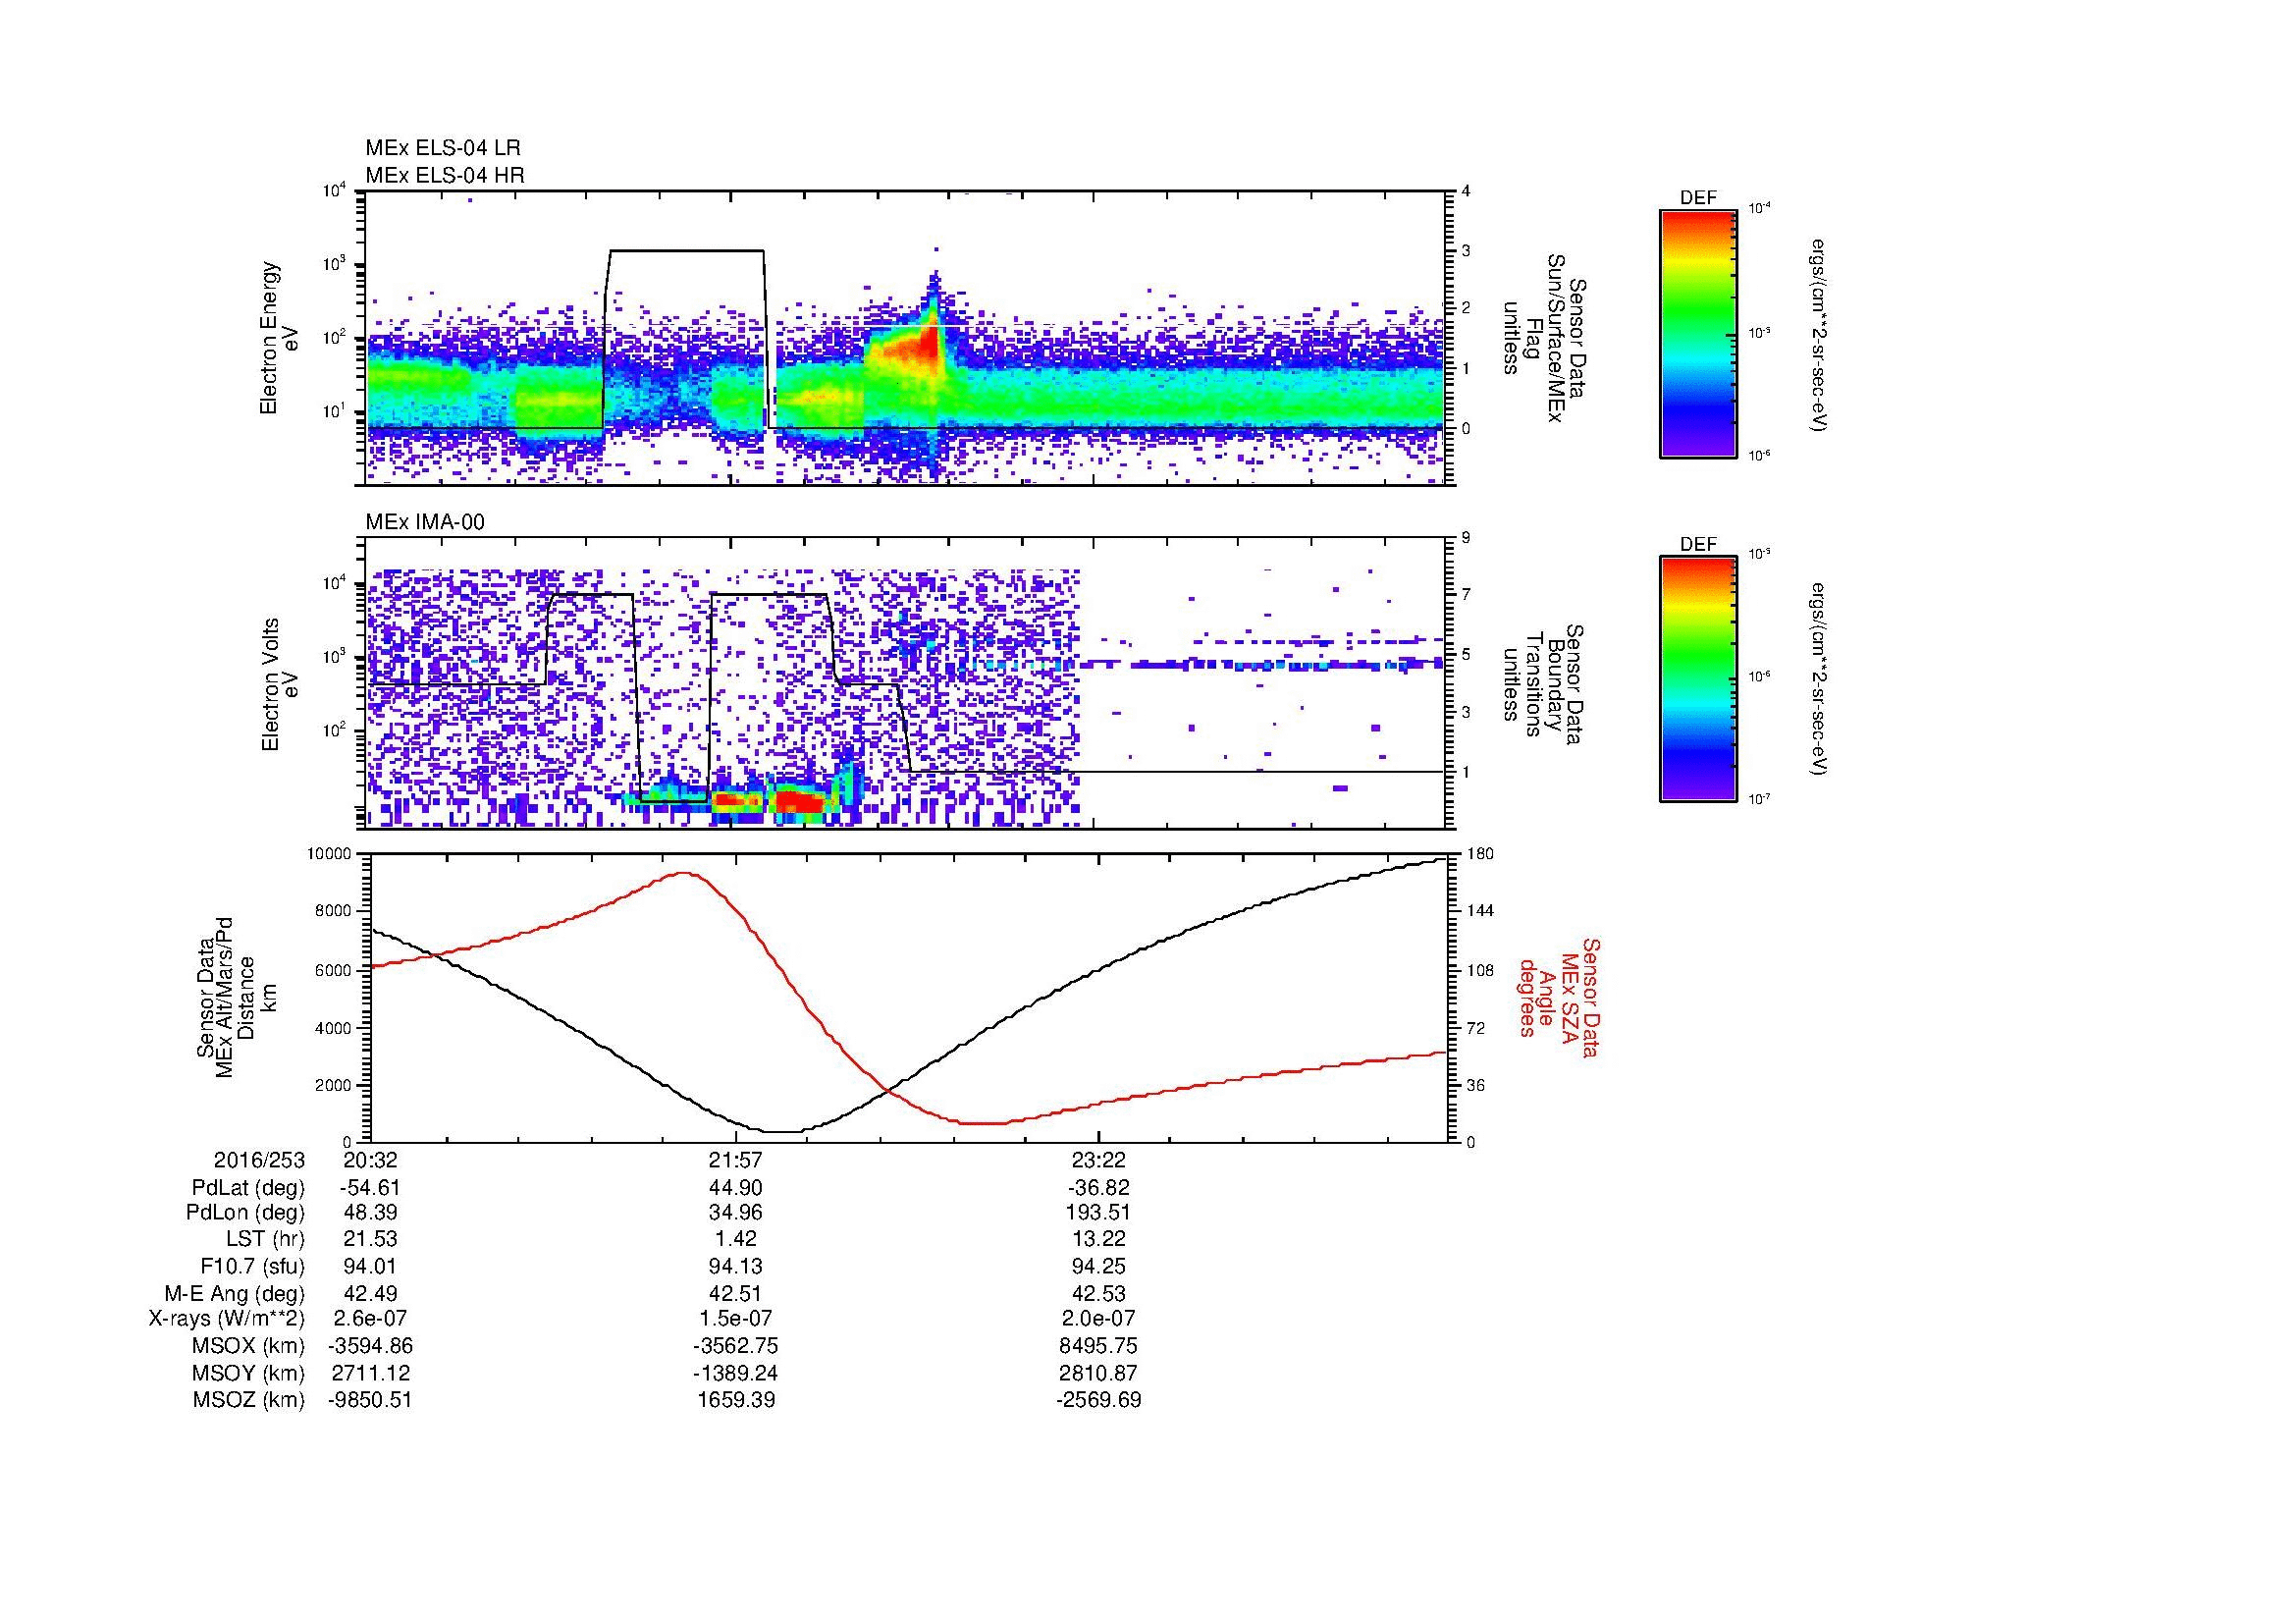Screen dimensions: 2296x1623
Task: Select the 'PdLon (deg)' row label
Action: tap(245, 1213)
